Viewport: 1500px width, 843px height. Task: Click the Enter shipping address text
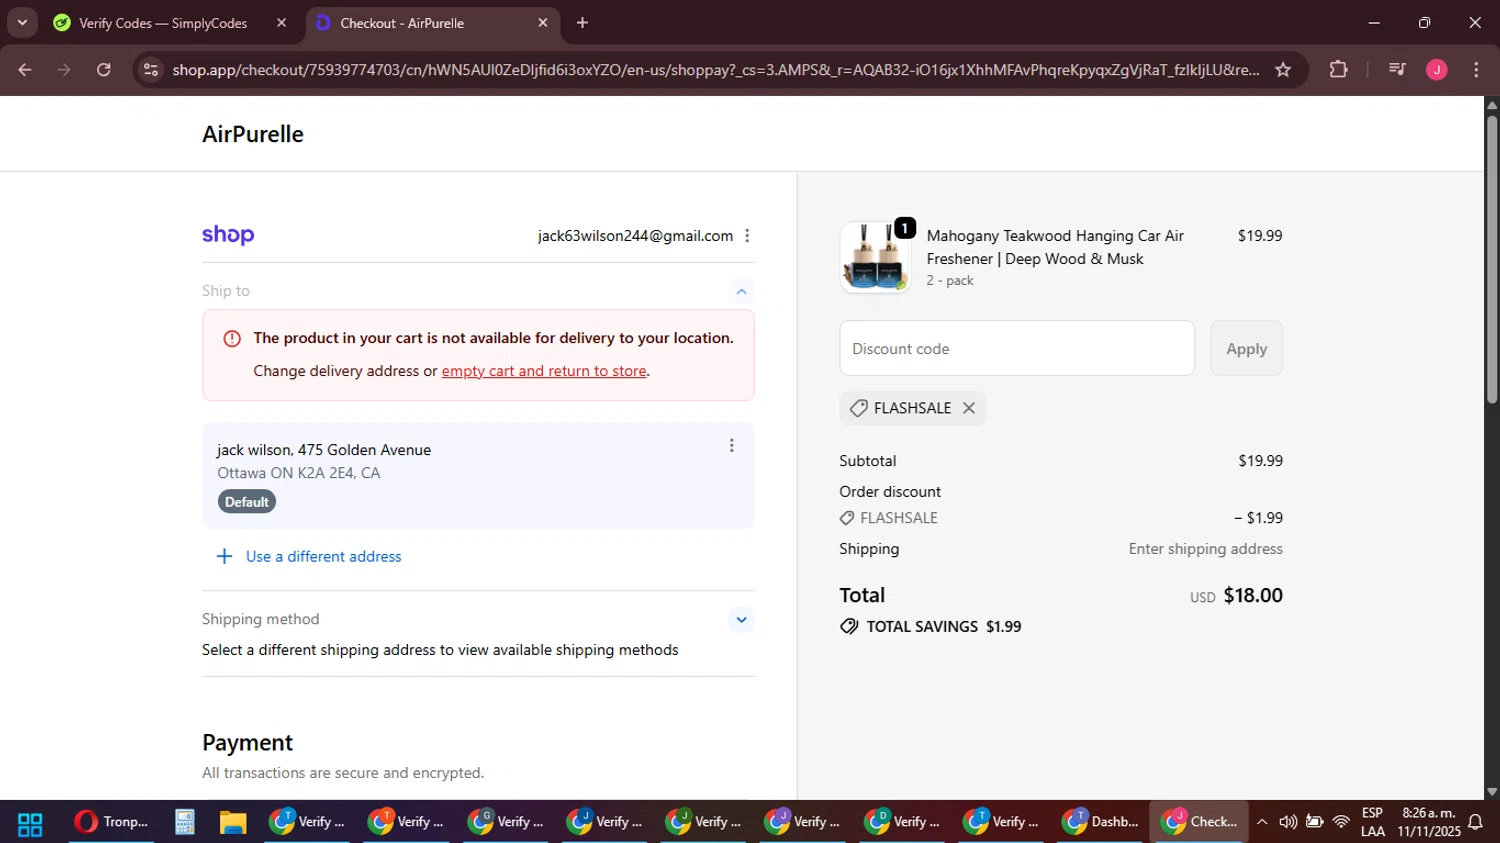click(x=1205, y=549)
